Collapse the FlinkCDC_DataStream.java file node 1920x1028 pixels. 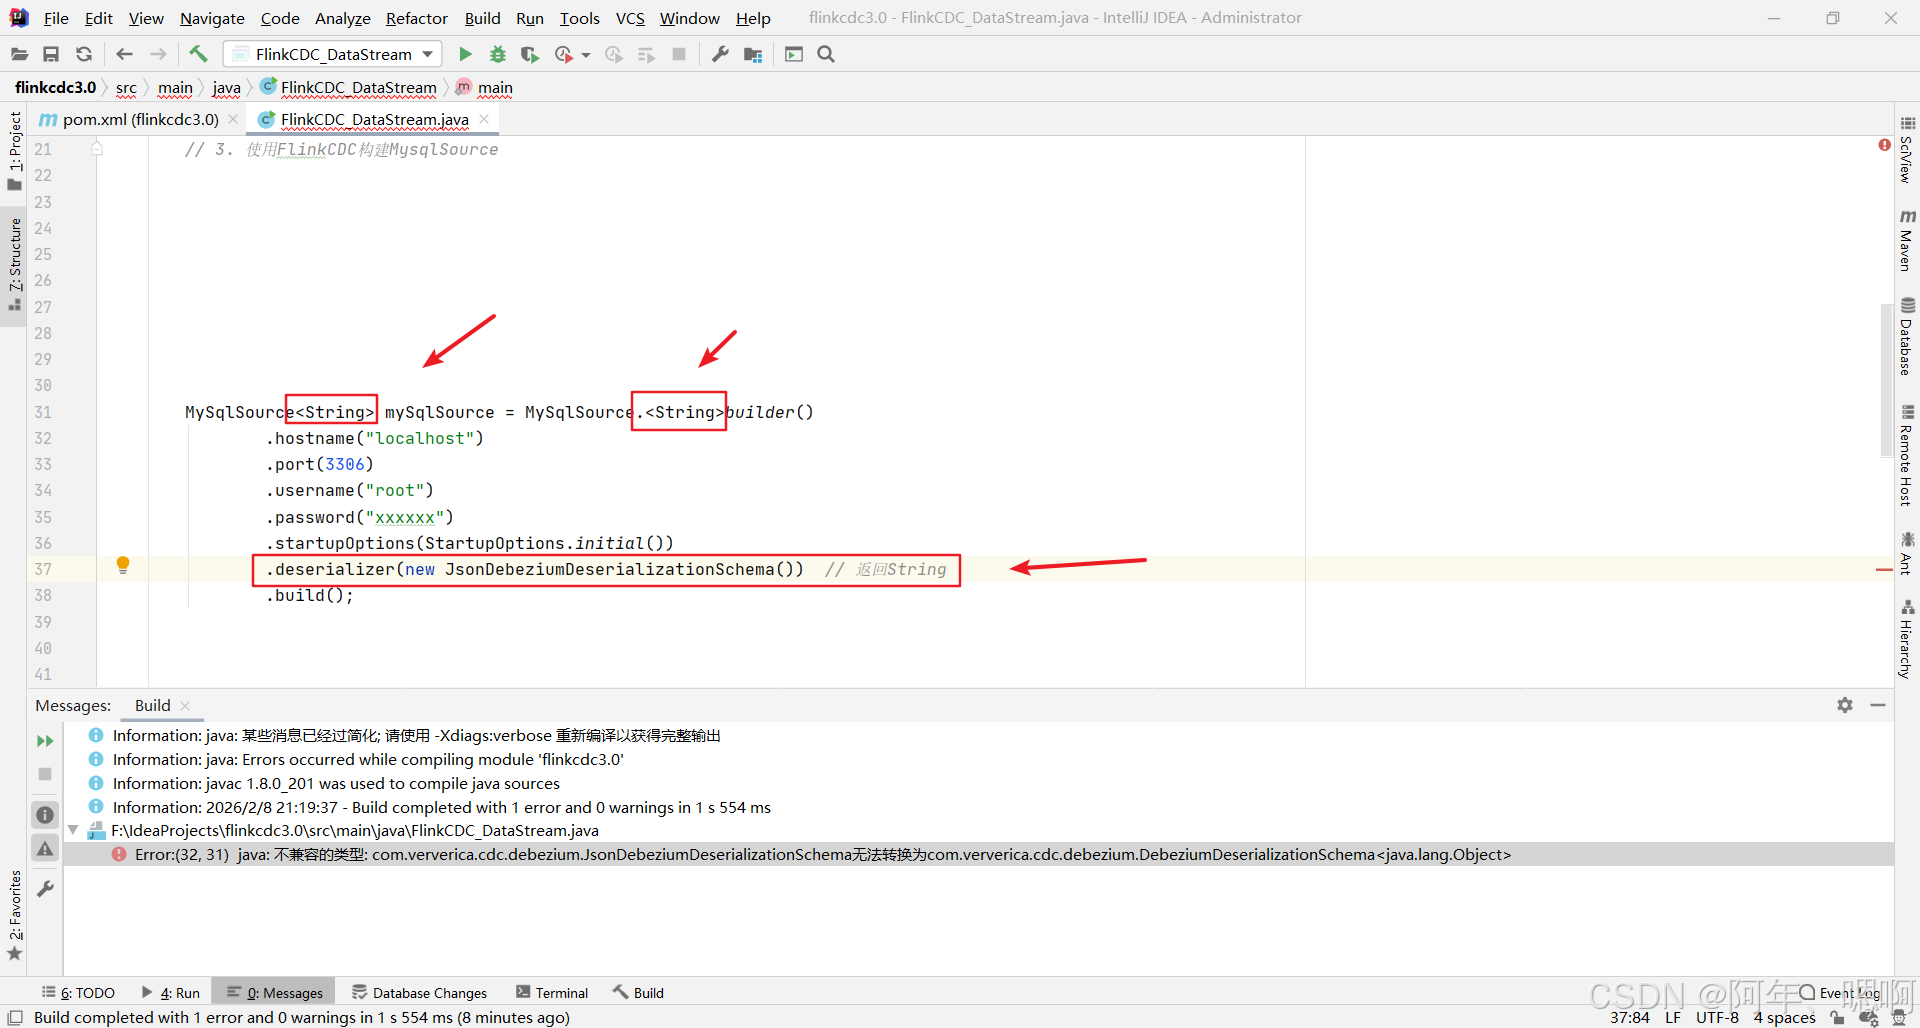pos(73,830)
